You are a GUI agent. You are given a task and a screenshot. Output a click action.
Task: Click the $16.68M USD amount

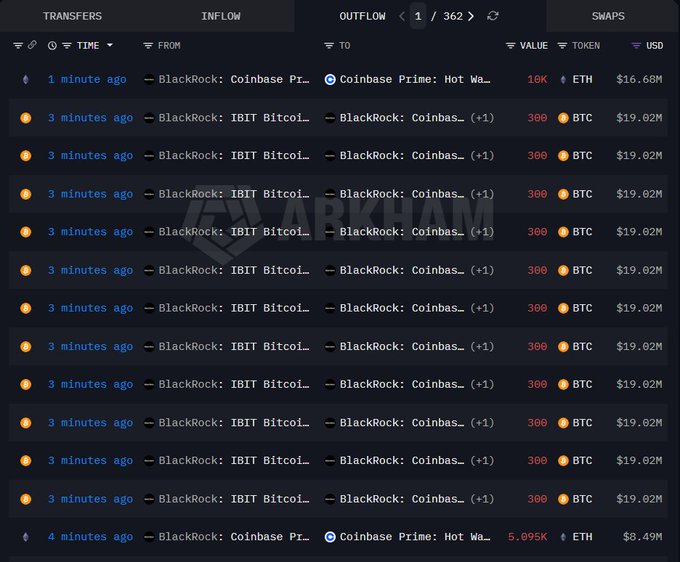click(x=639, y=79)
